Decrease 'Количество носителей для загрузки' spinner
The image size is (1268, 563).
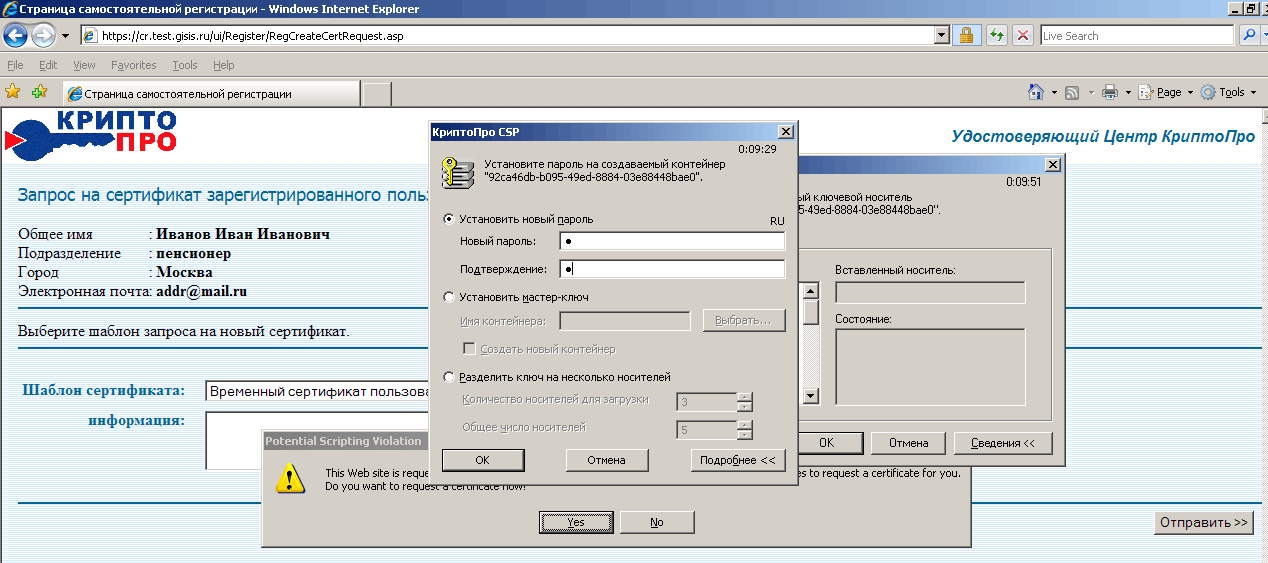(x=744, y=407)
